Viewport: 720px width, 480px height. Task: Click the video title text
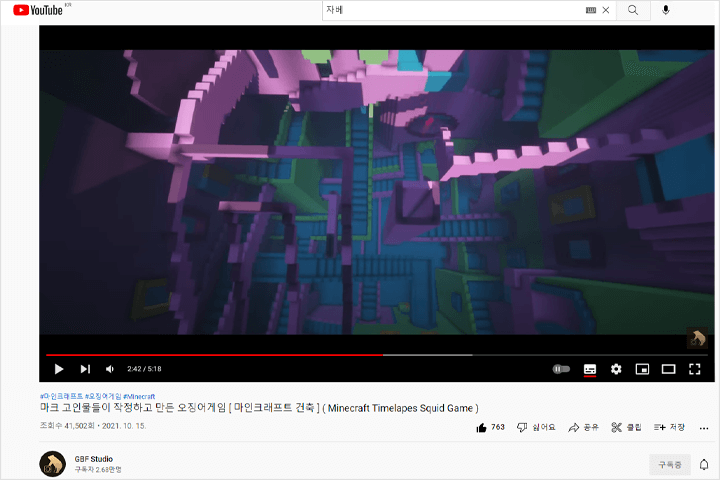[259, 408]
